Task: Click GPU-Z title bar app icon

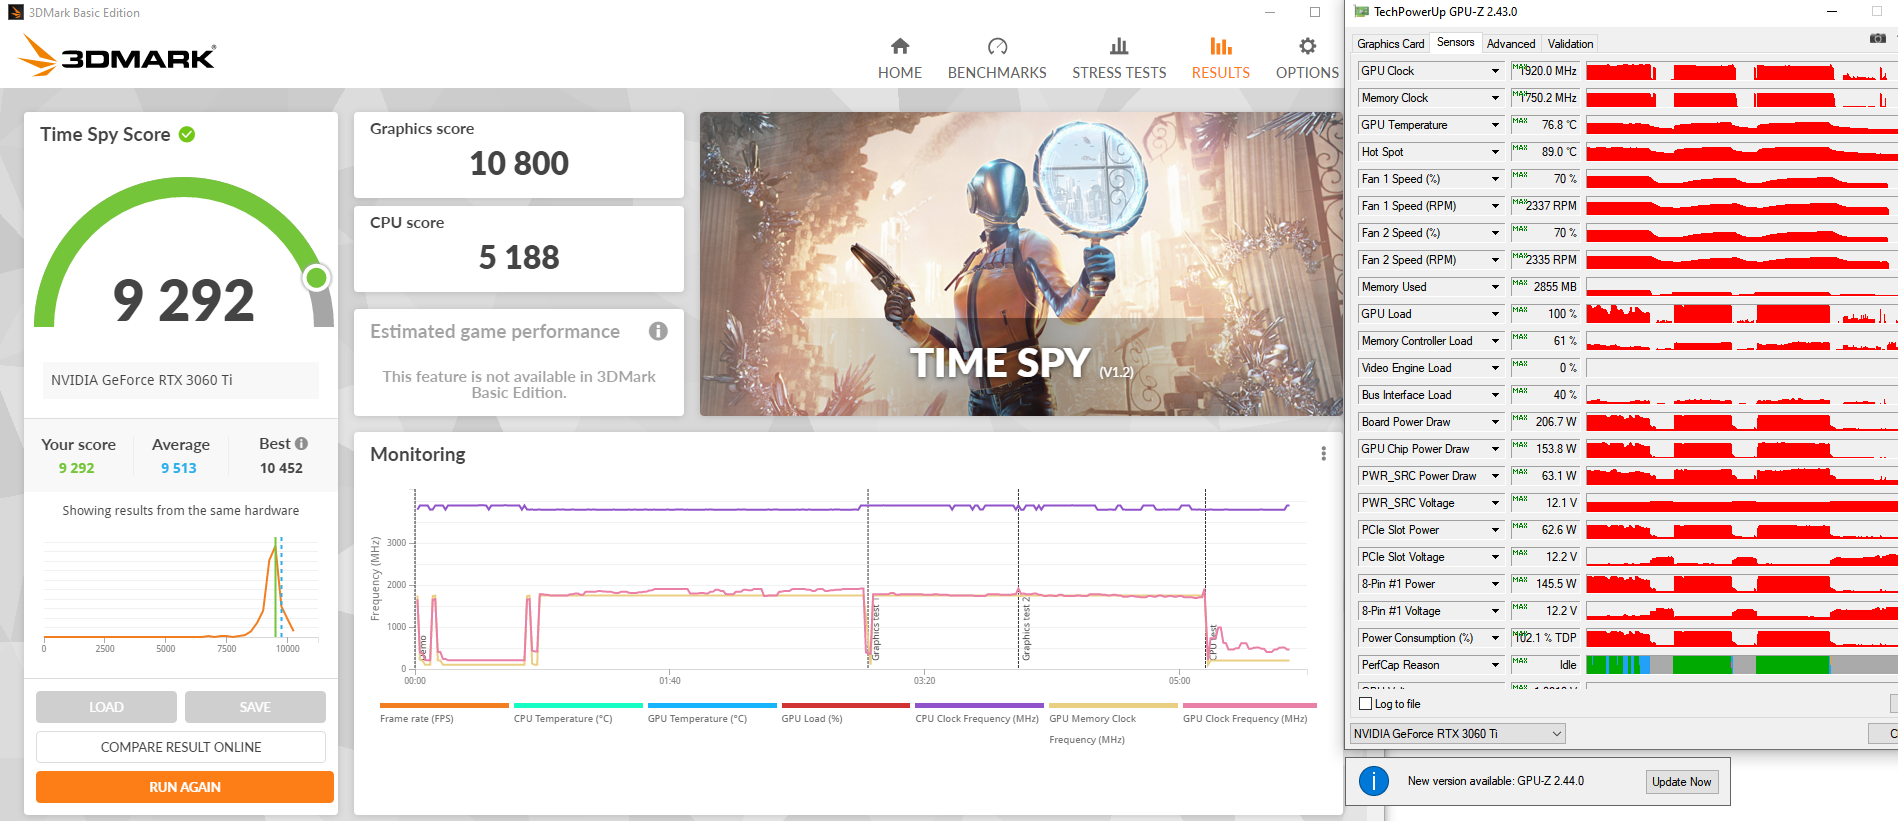Action: 1362,12
